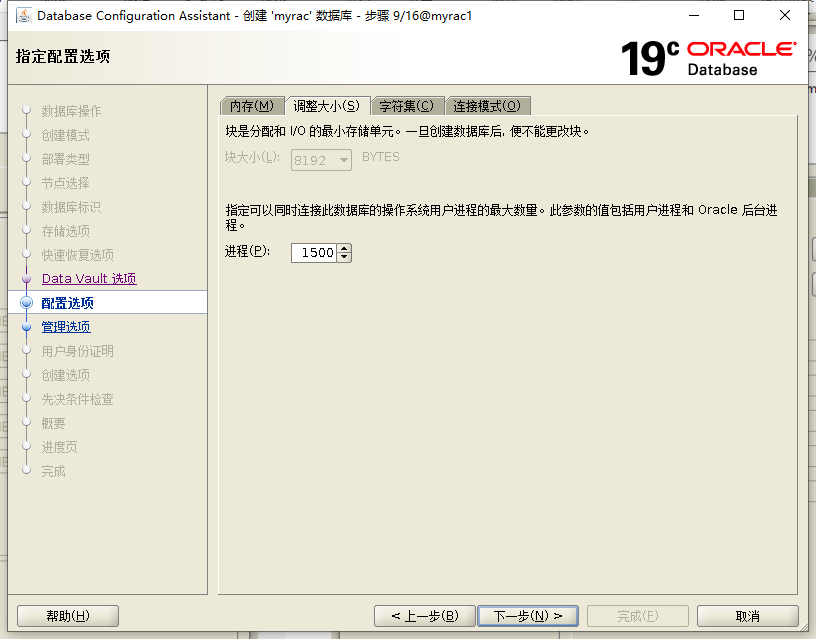This screenshot has height=639, width=816.
Task: Click the BYTES unit label
Action: click(x=381, y=157)
